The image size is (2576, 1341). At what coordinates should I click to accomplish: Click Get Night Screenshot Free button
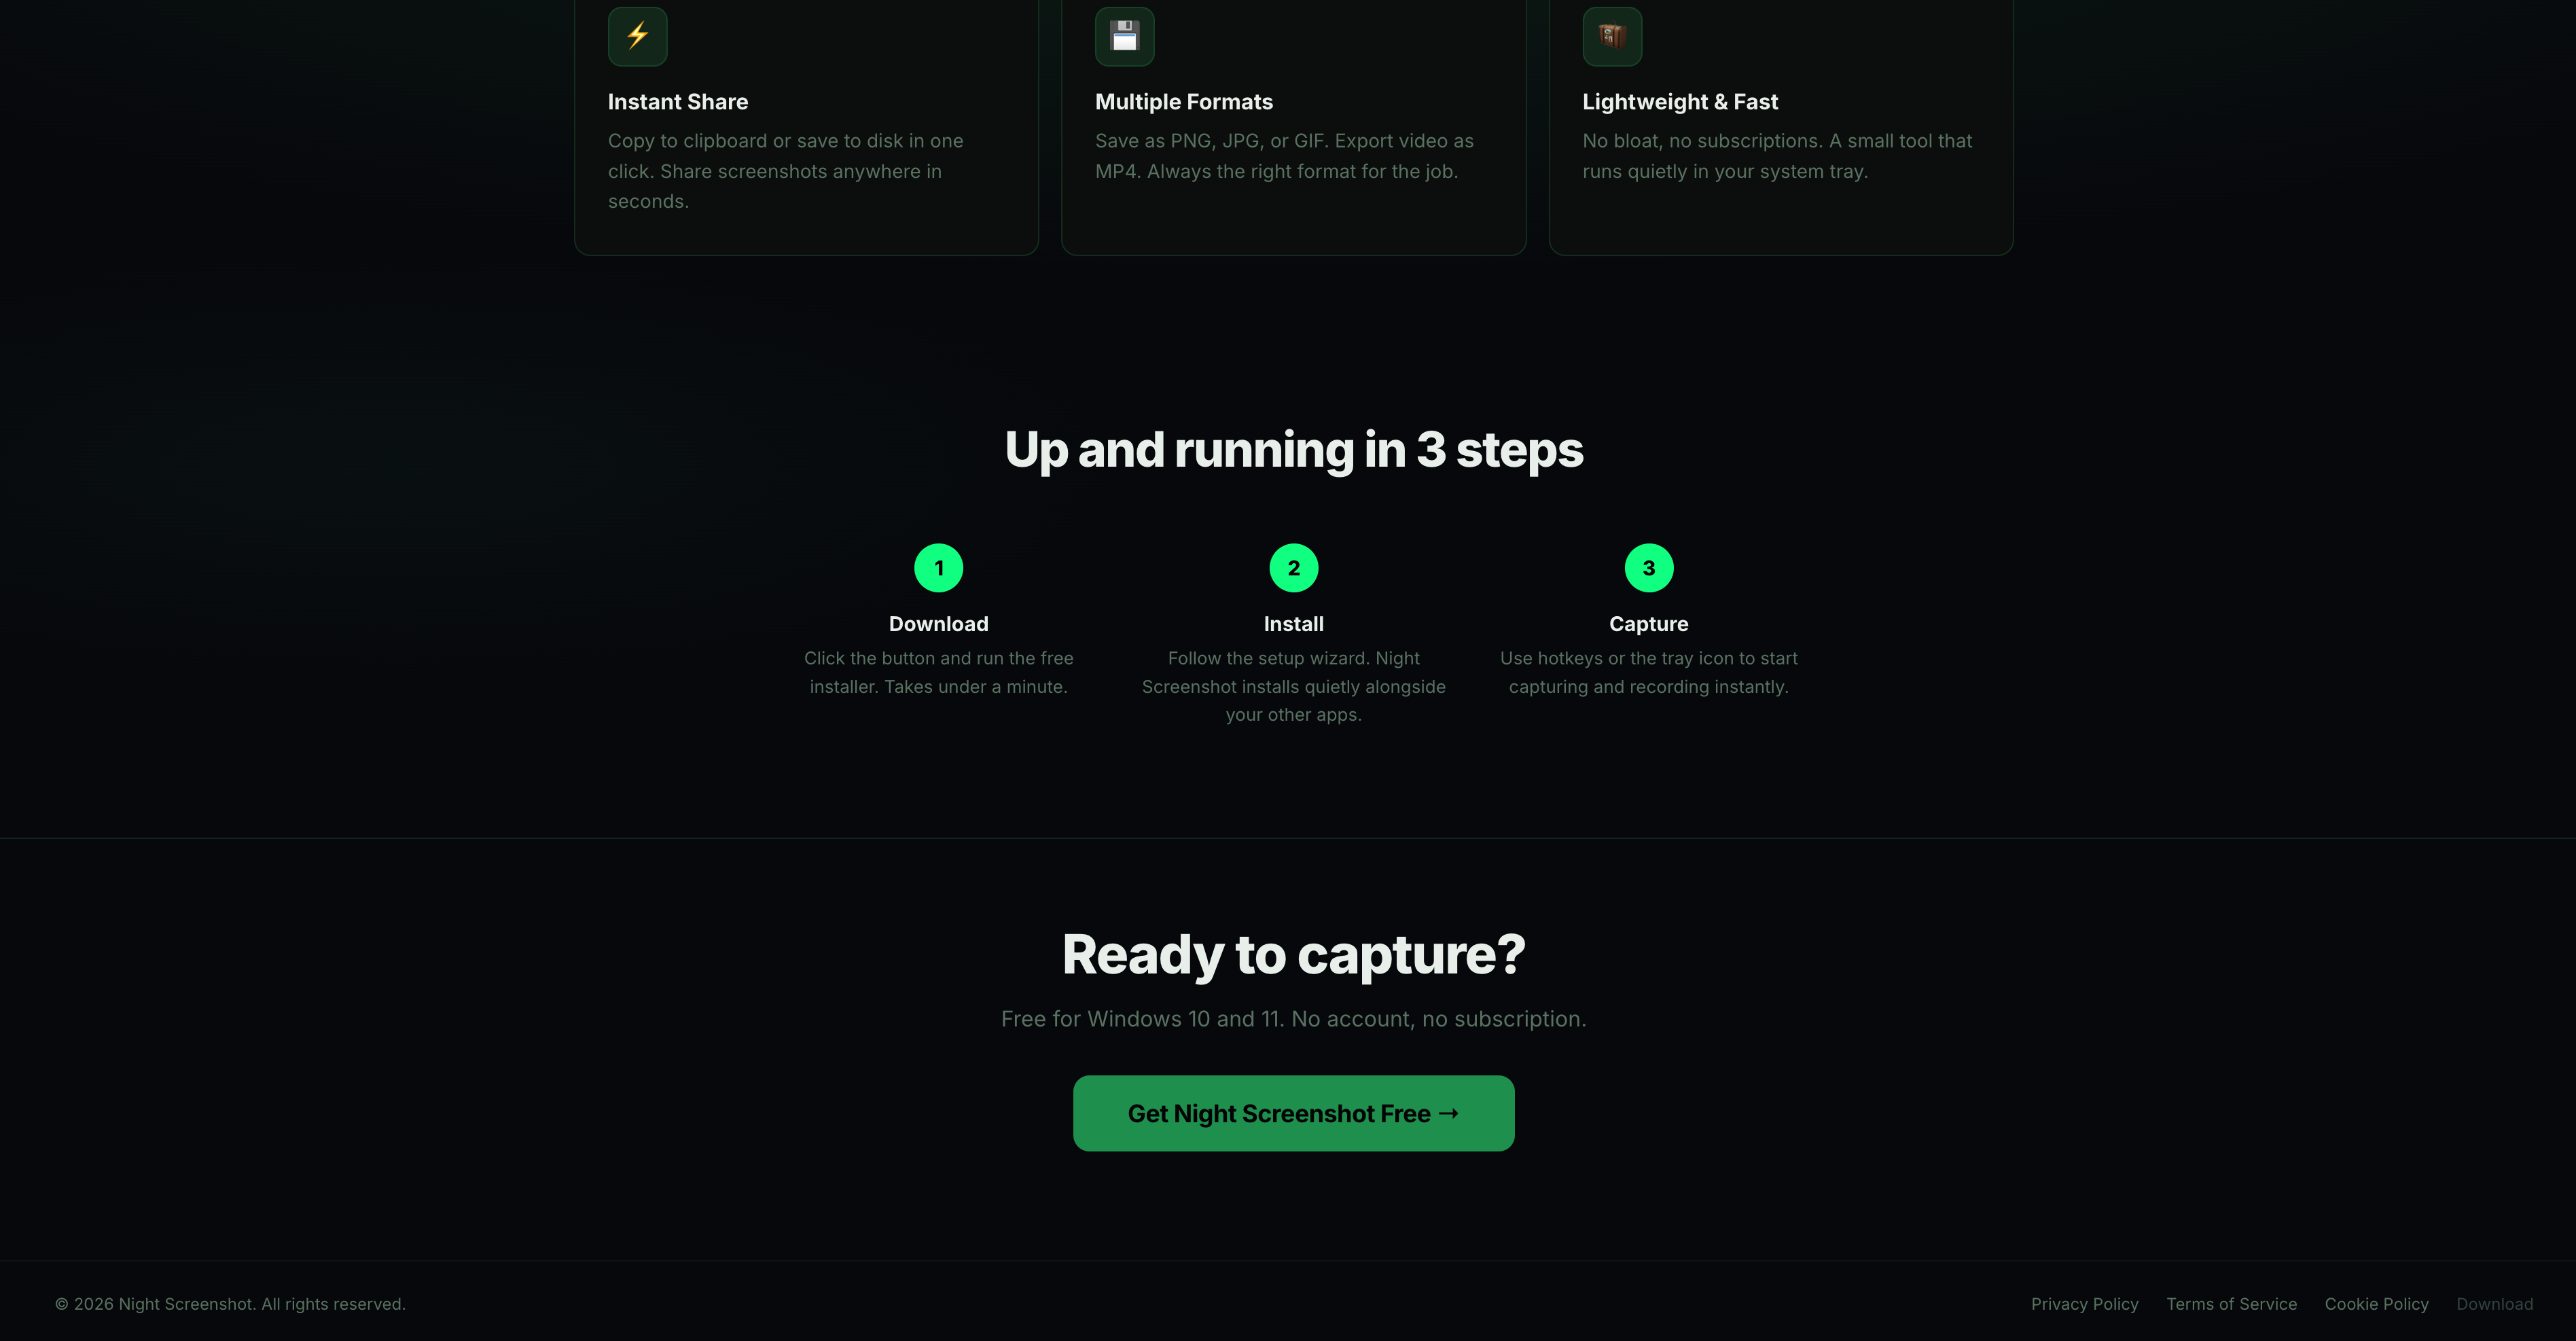(x=1293, y=1113)
